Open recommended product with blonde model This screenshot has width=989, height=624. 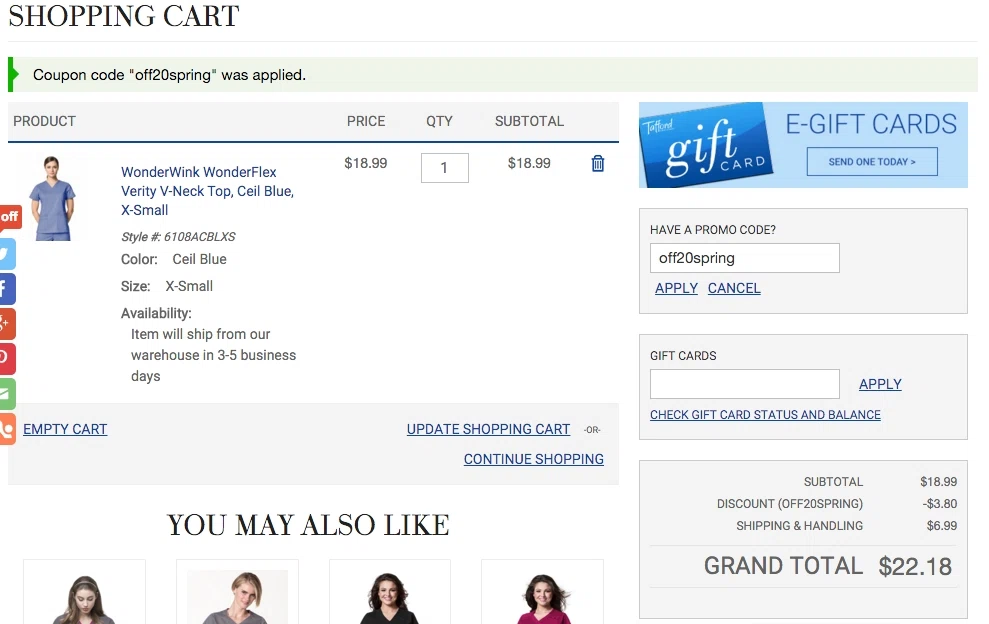click(237, 592)
